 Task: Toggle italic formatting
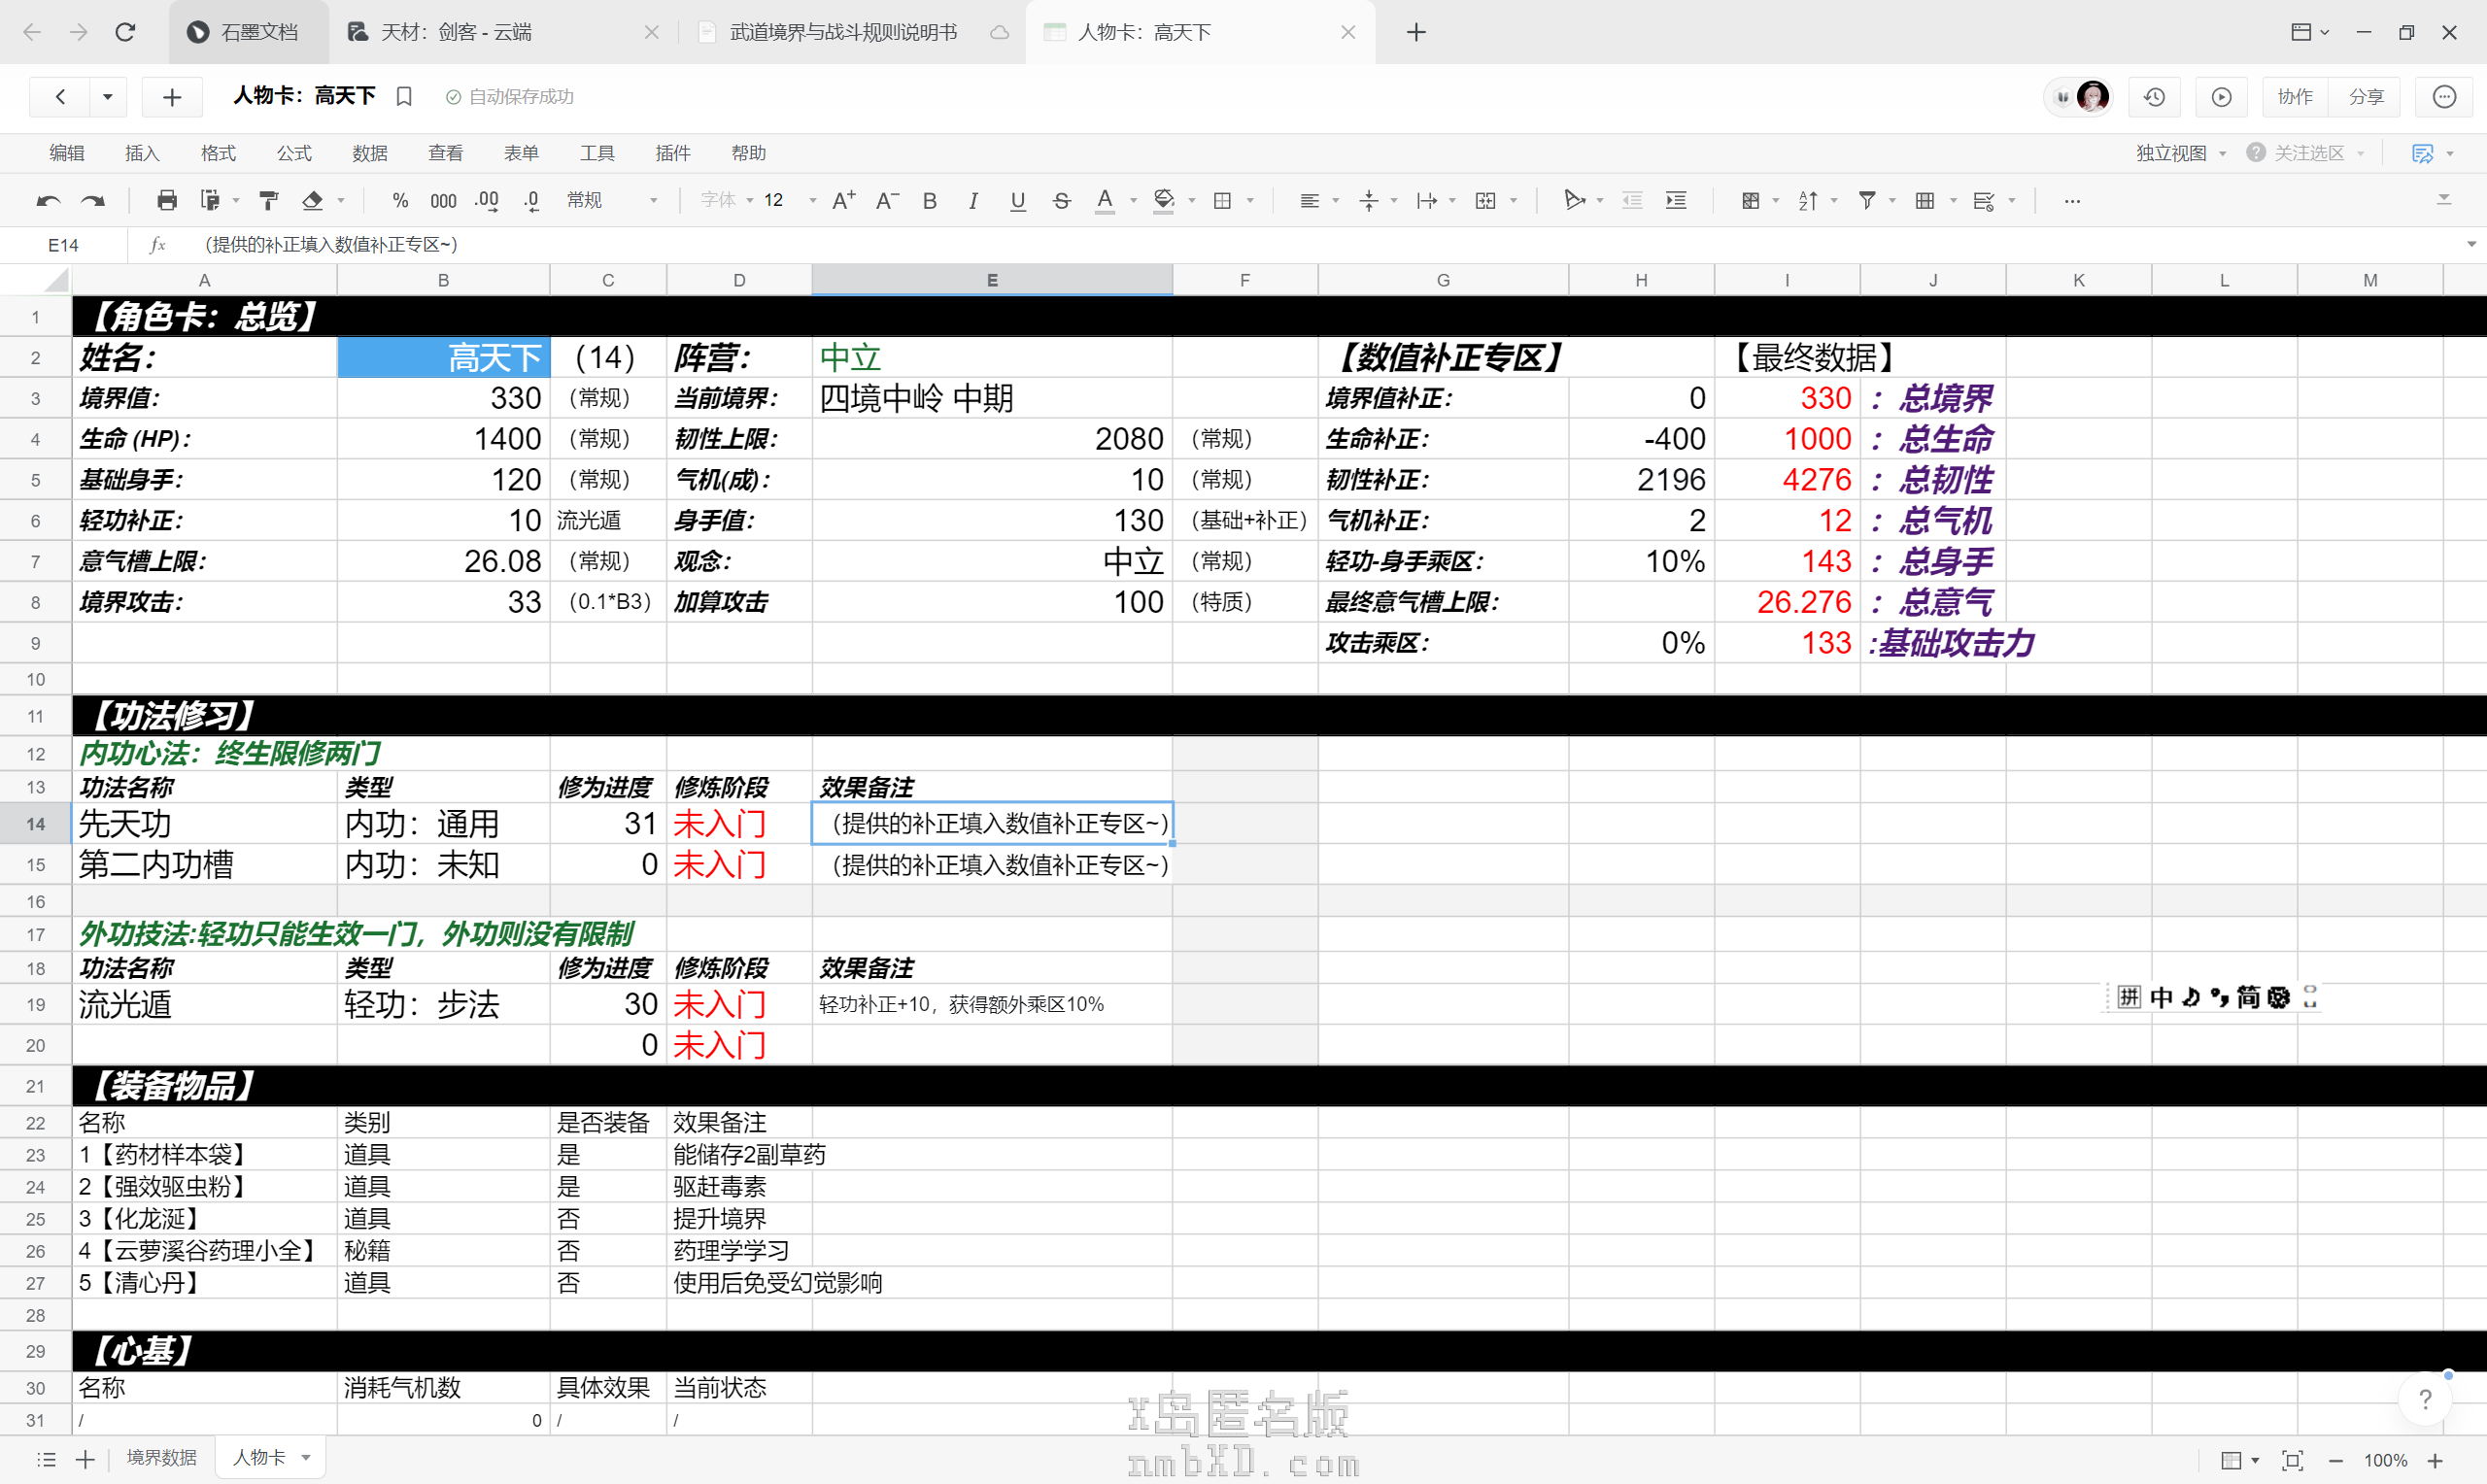point(973,201)
